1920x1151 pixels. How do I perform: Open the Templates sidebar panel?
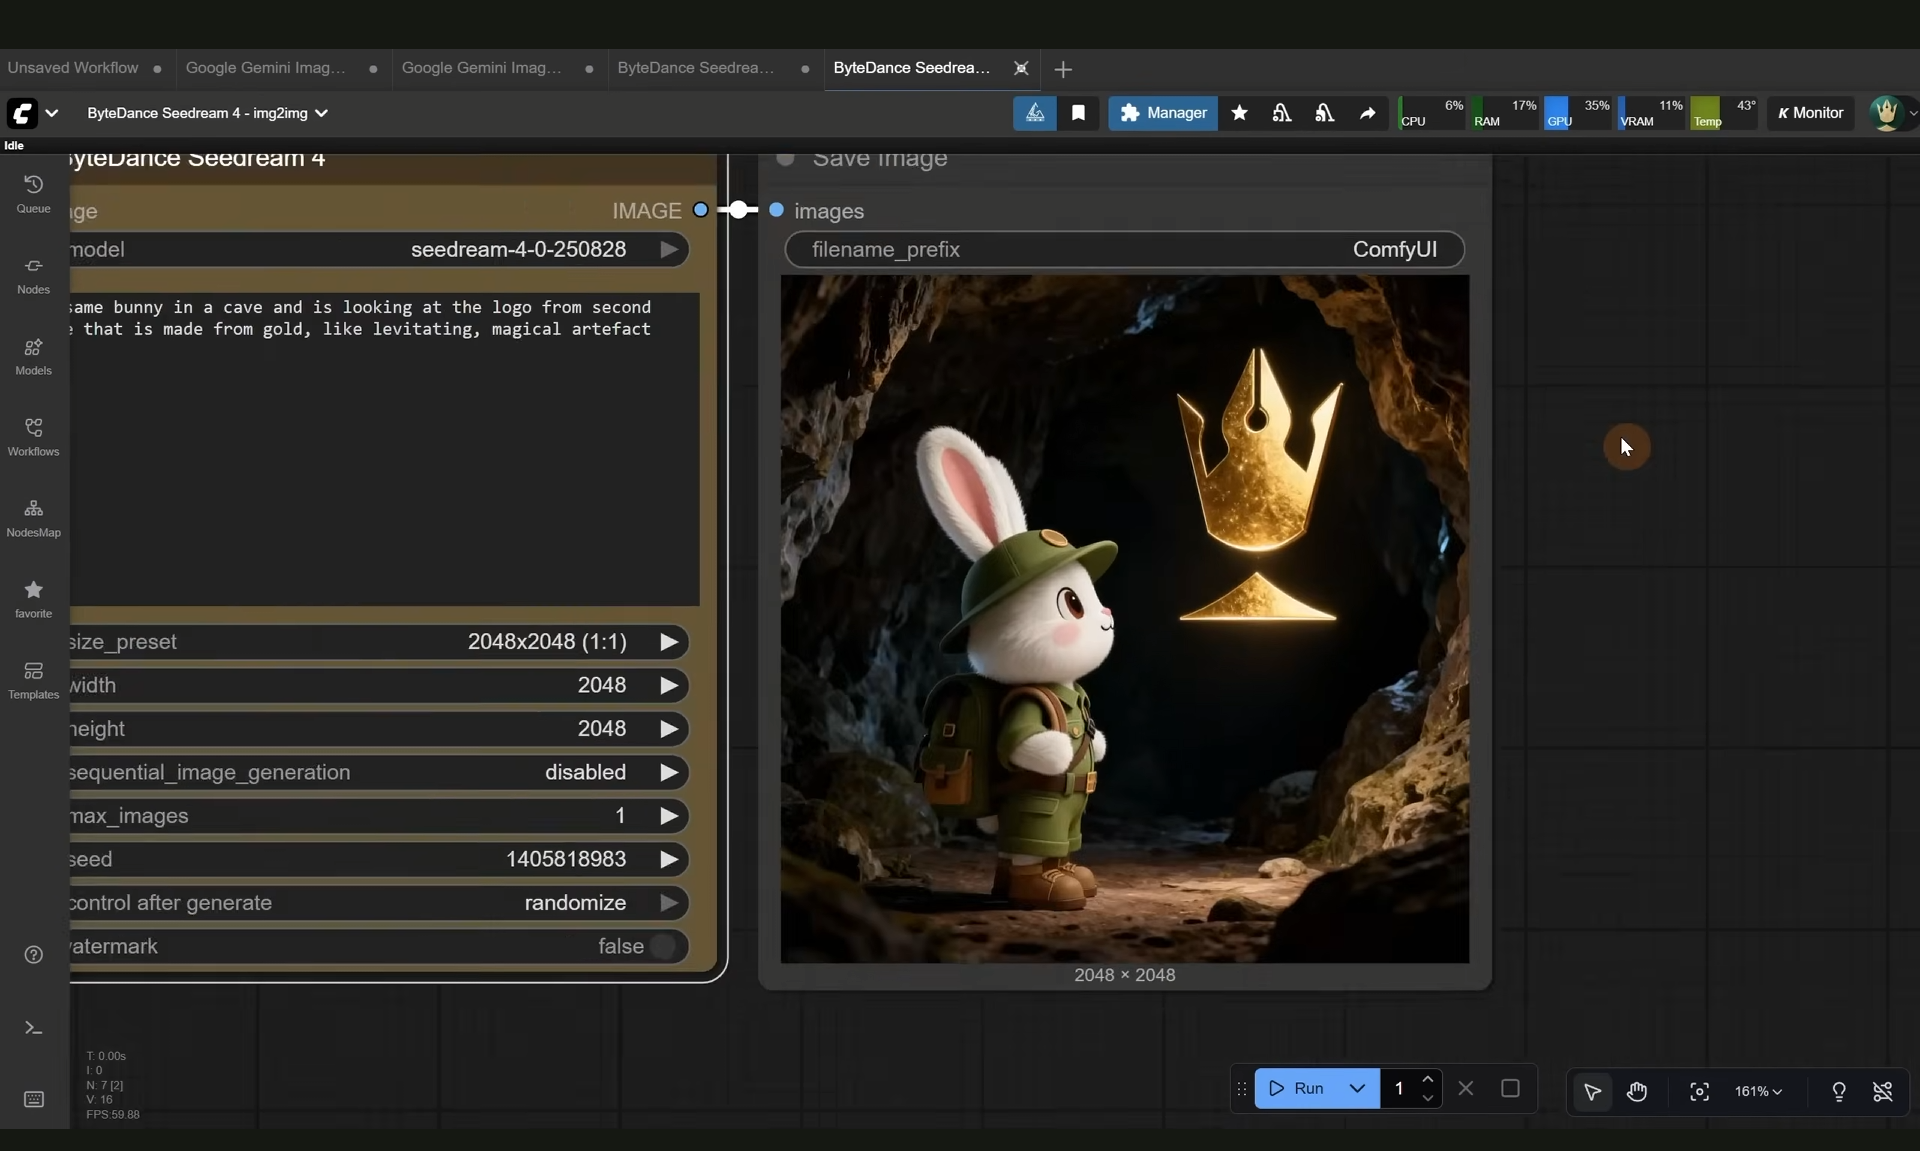33,679
